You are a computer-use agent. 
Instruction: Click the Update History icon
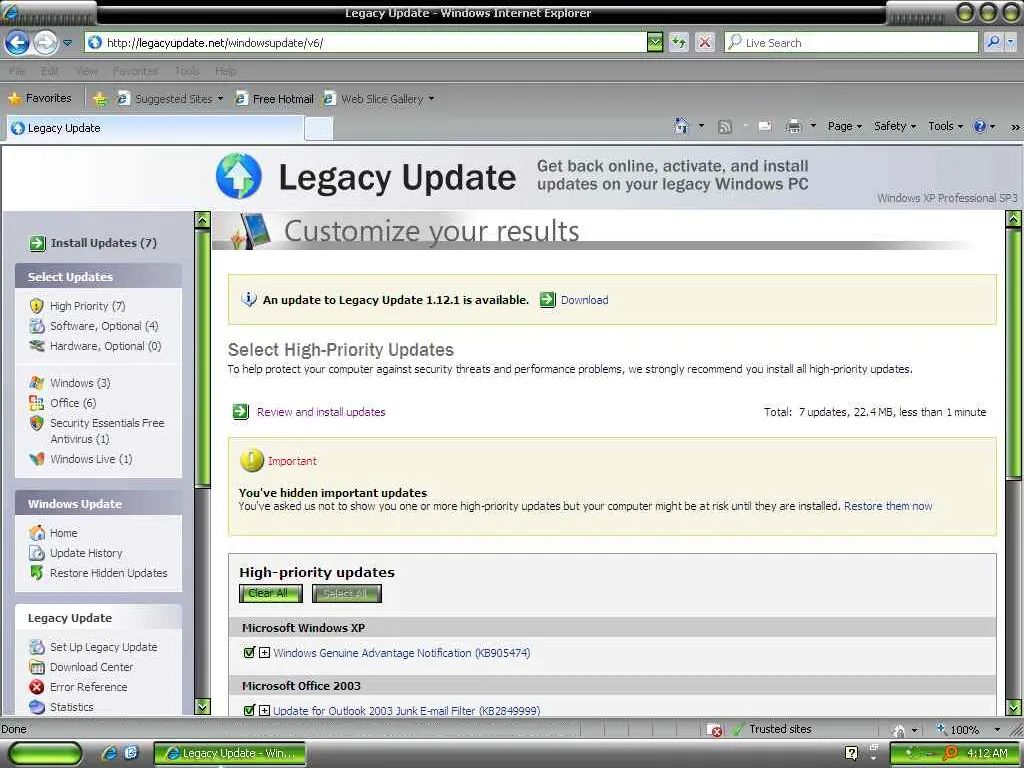pos(37,553)
